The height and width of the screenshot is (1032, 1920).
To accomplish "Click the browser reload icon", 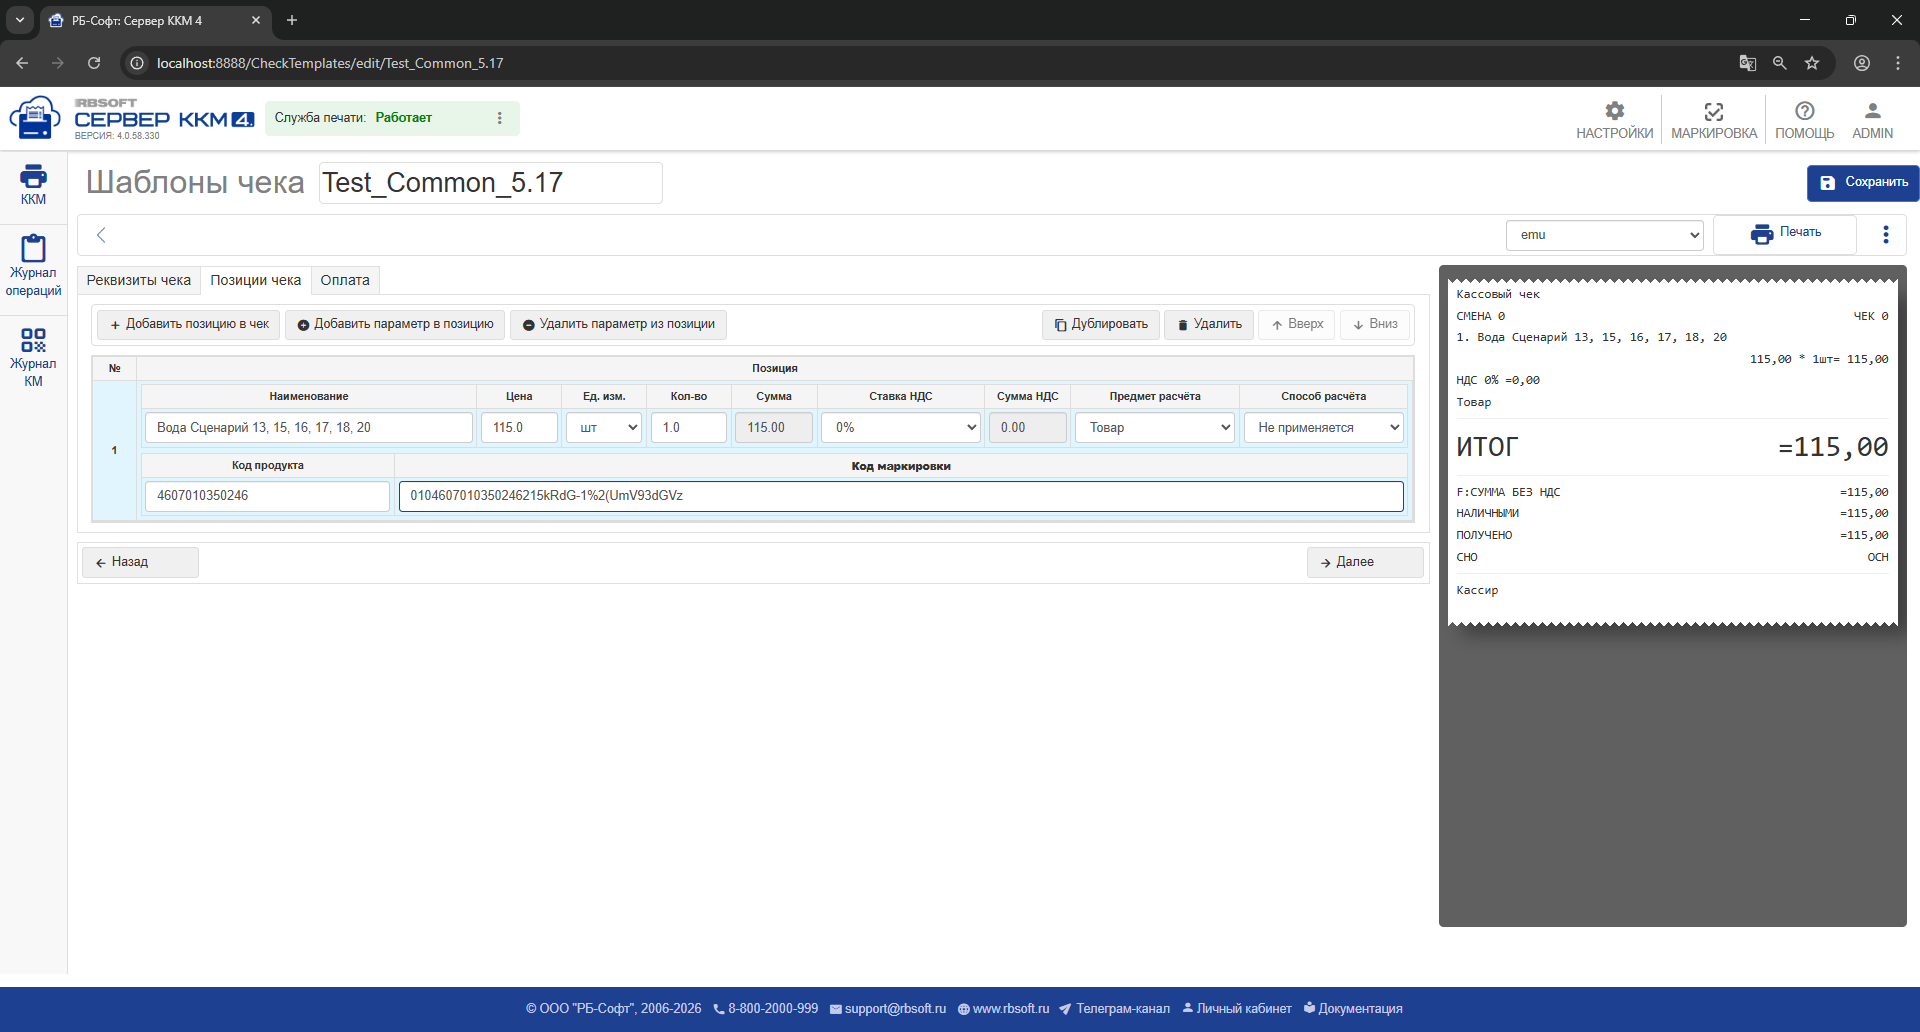I will [x=94, y=63].
